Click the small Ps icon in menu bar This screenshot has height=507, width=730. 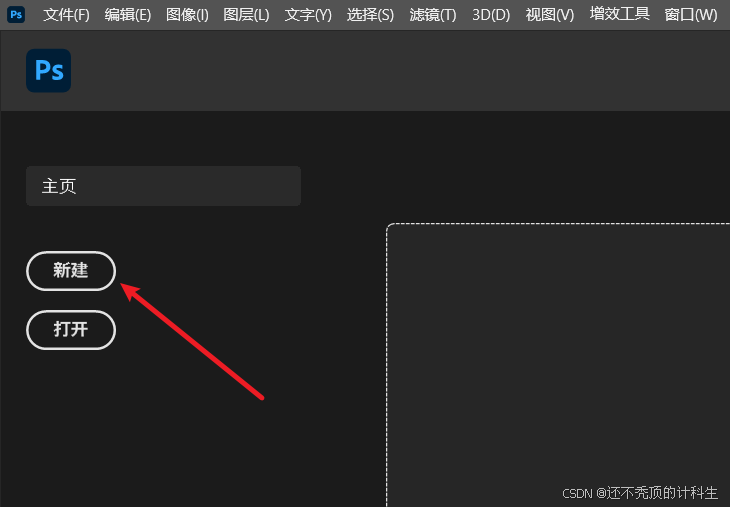click(x=16, y=14)
